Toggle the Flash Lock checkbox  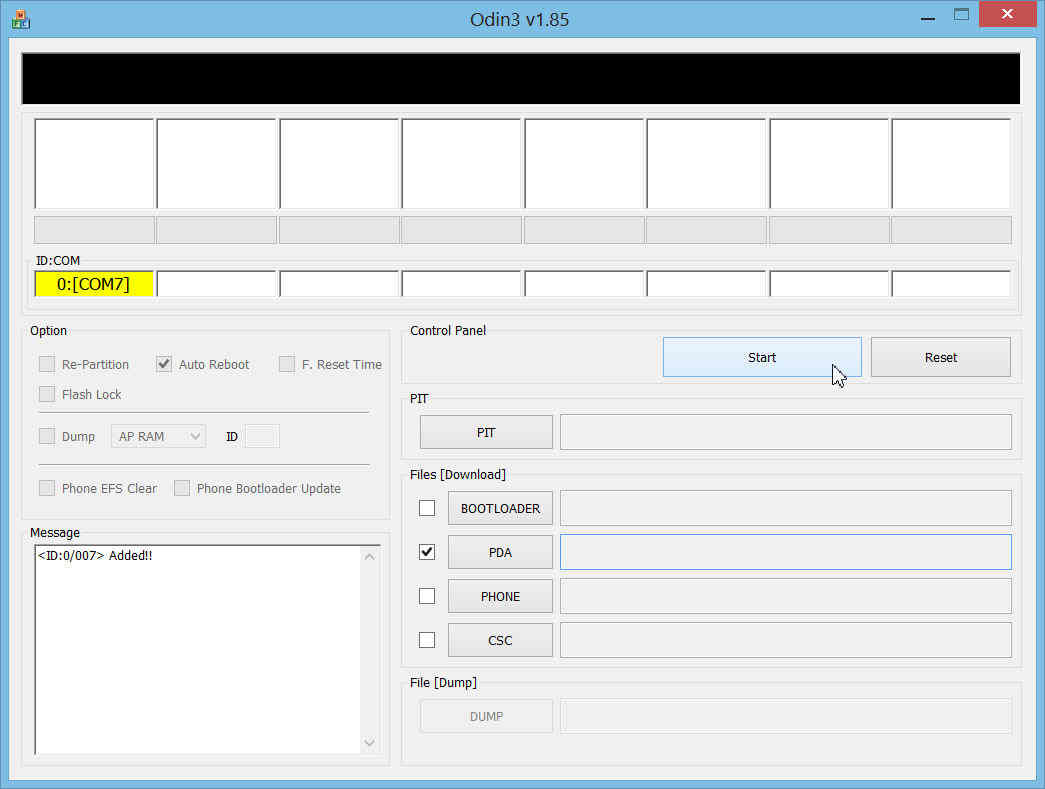tap(47, 394)
